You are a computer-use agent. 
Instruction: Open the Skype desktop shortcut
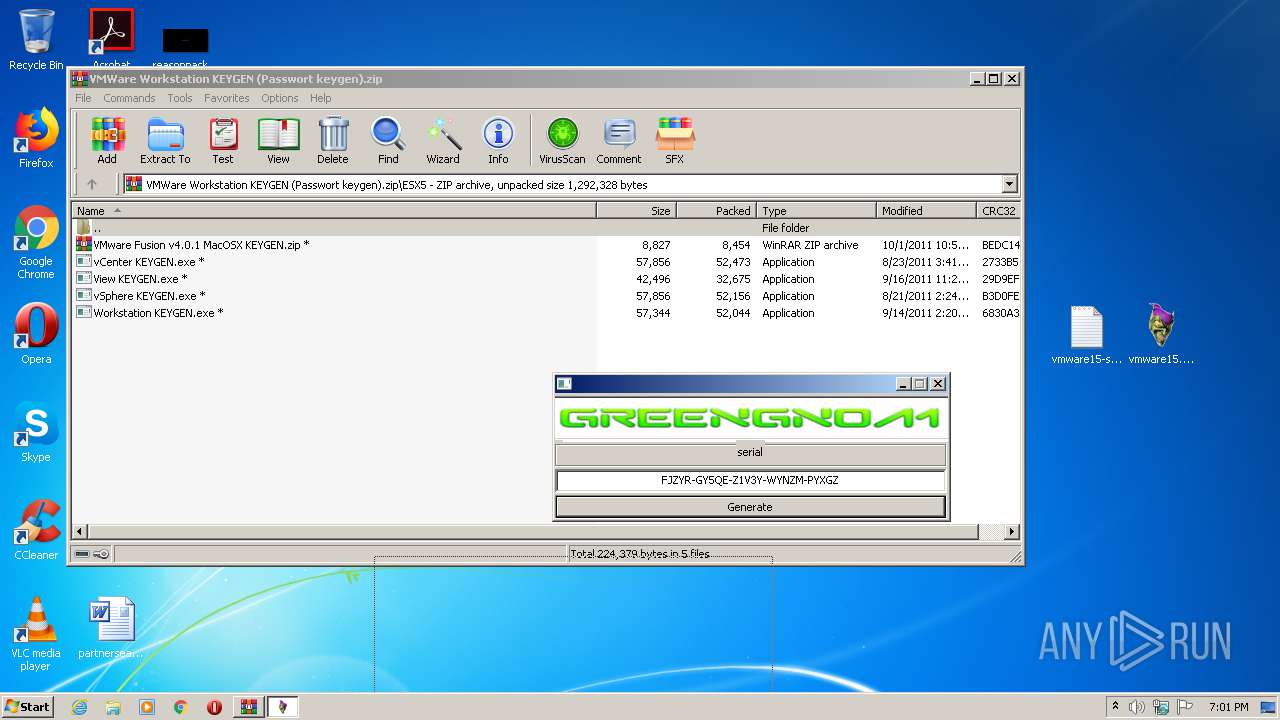(36, 432)
